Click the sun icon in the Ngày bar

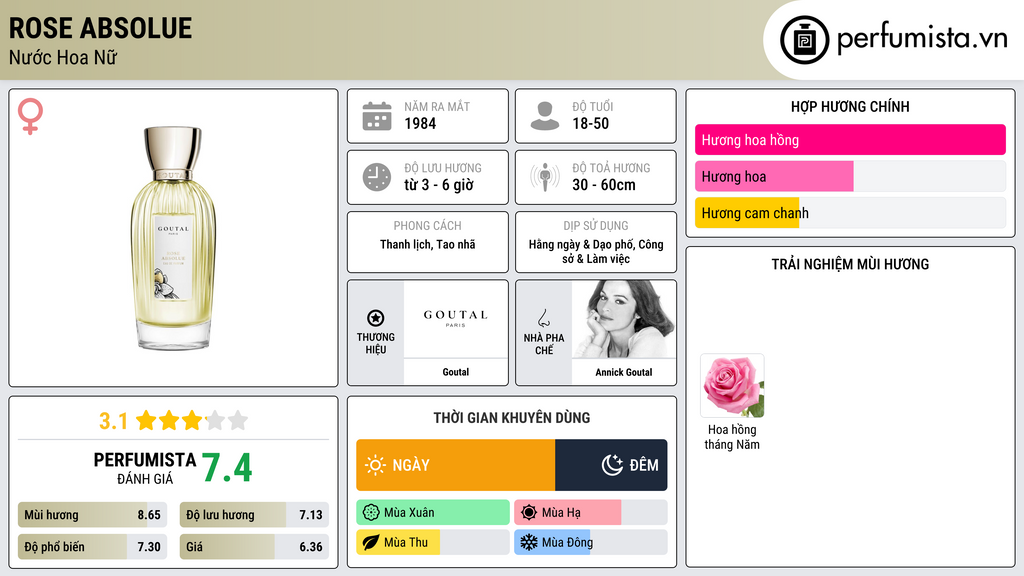click(375, 465)
